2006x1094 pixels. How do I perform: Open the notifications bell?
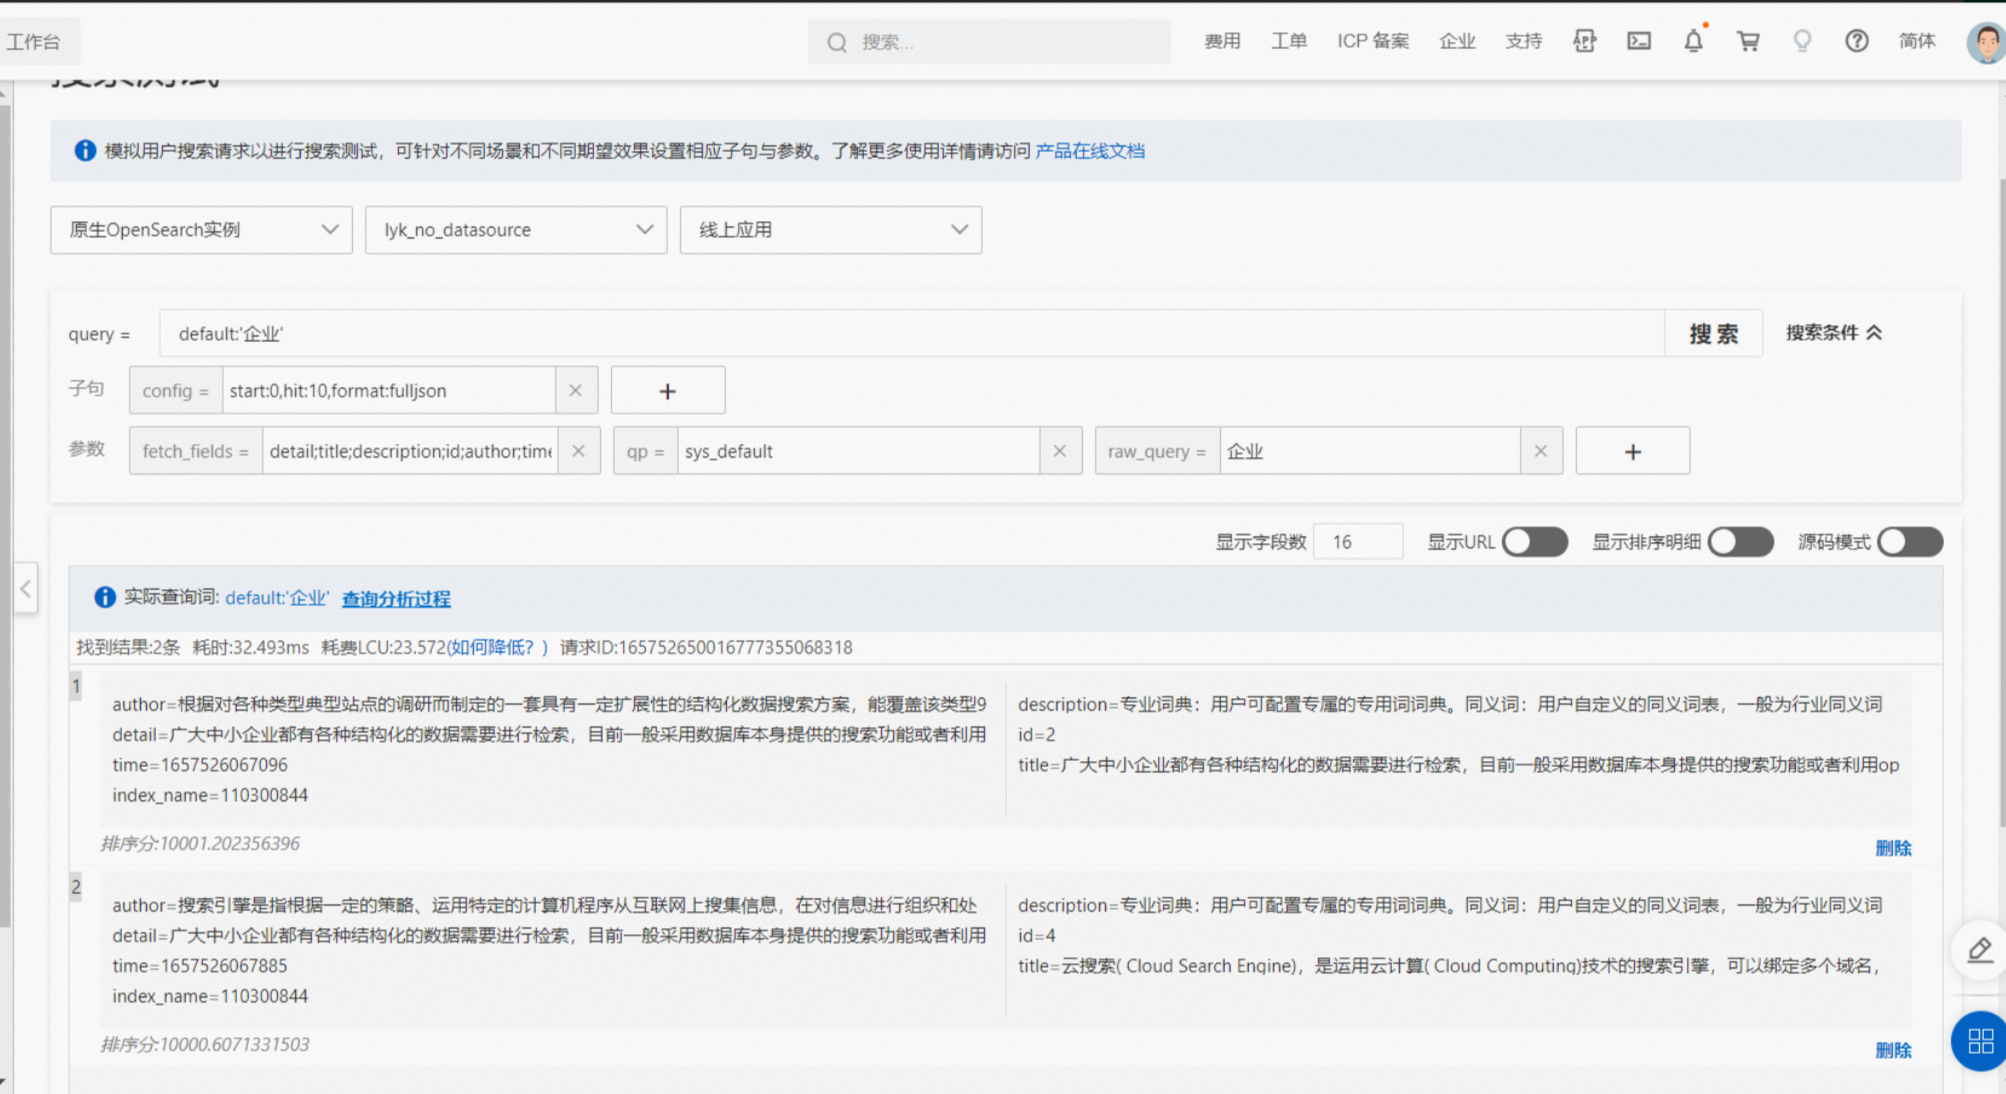click(x=1693, y=41)
